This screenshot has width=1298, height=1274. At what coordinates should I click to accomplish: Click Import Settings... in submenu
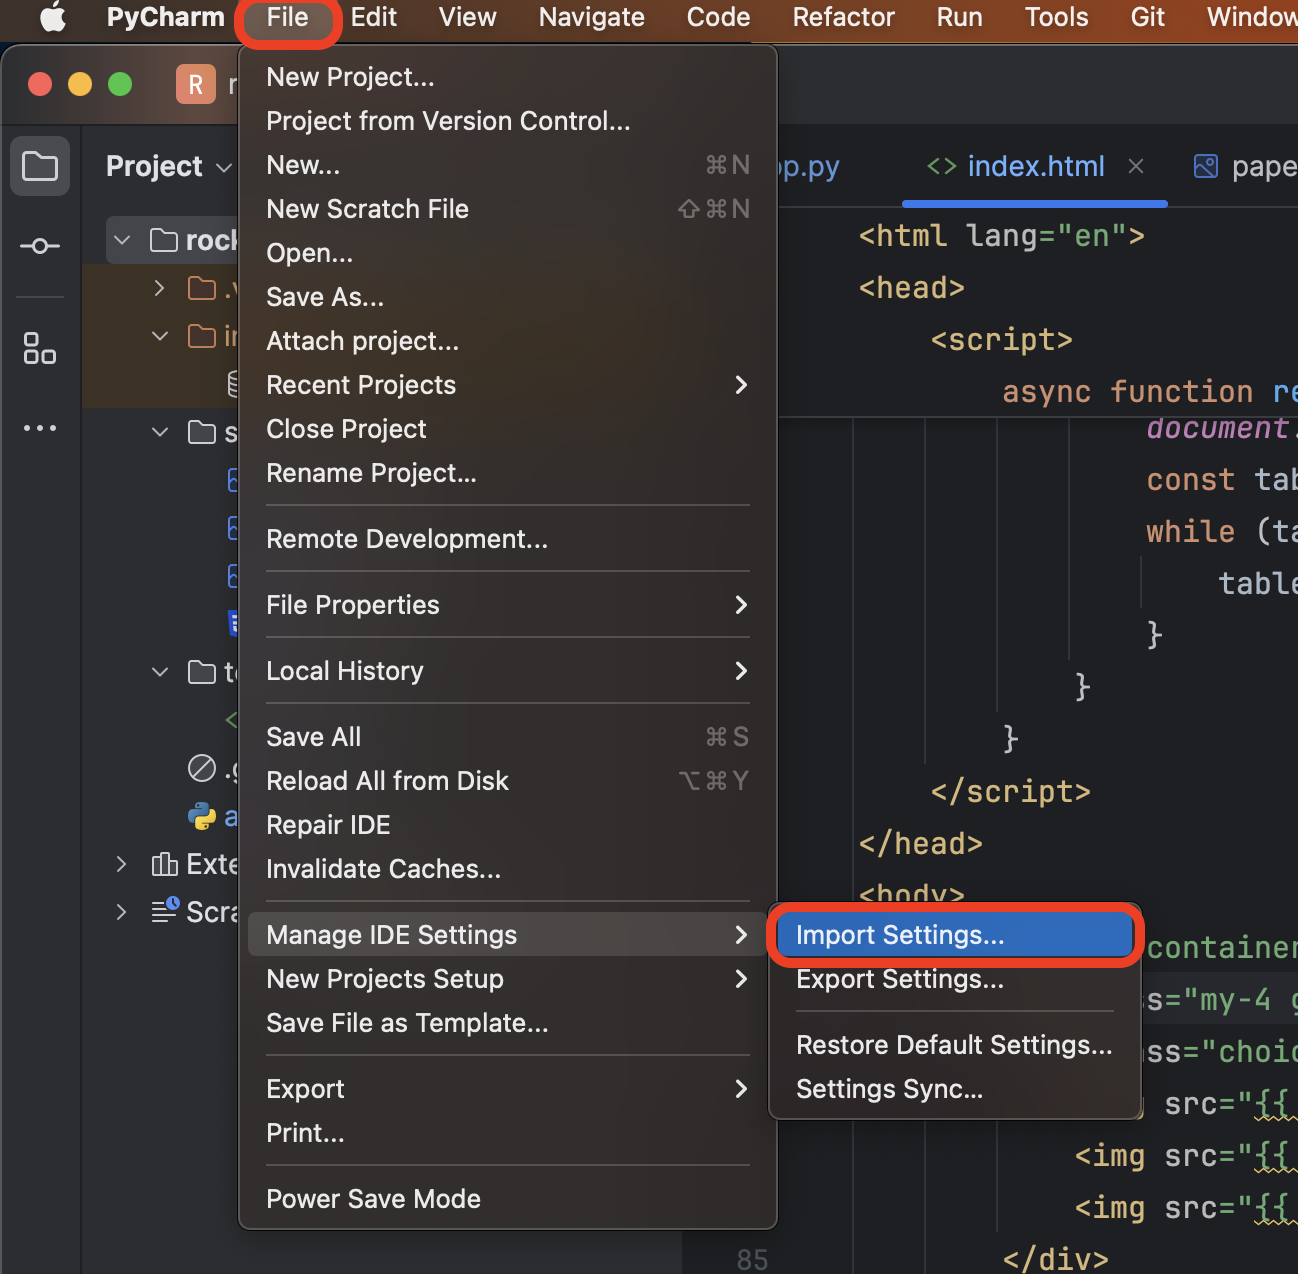(x=955, y=935)
